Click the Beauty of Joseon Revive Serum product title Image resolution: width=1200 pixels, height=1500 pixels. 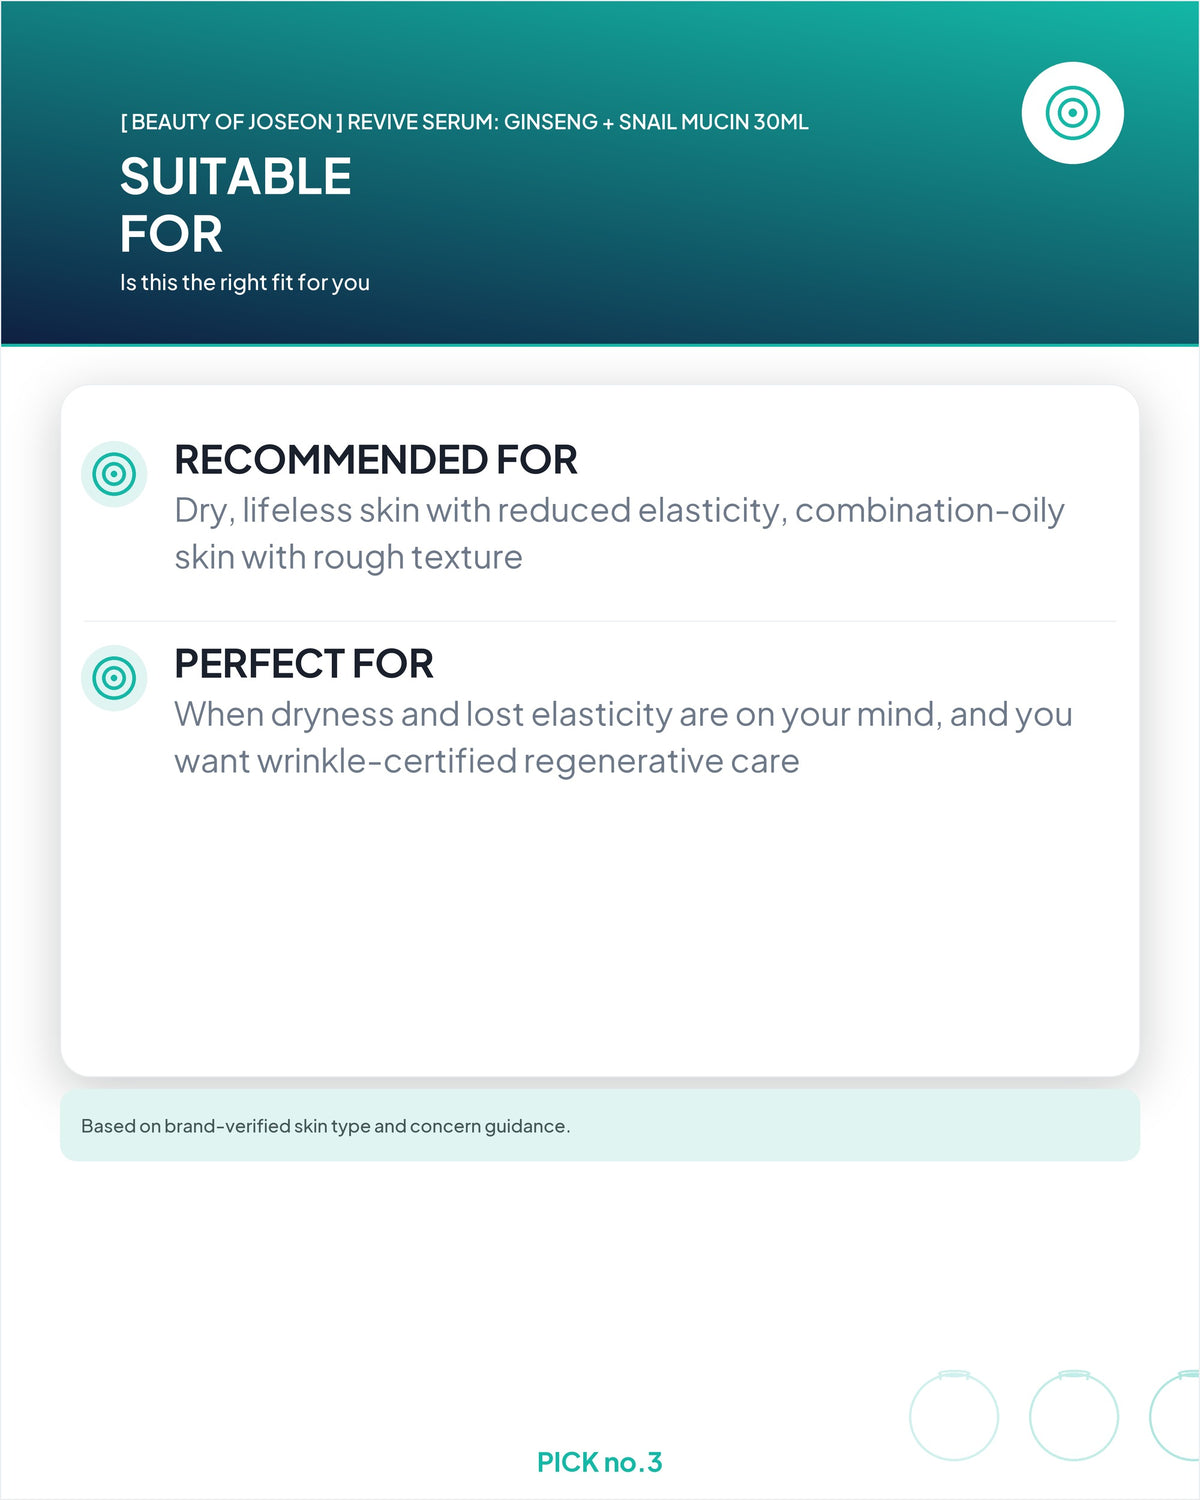pos(465,122)
